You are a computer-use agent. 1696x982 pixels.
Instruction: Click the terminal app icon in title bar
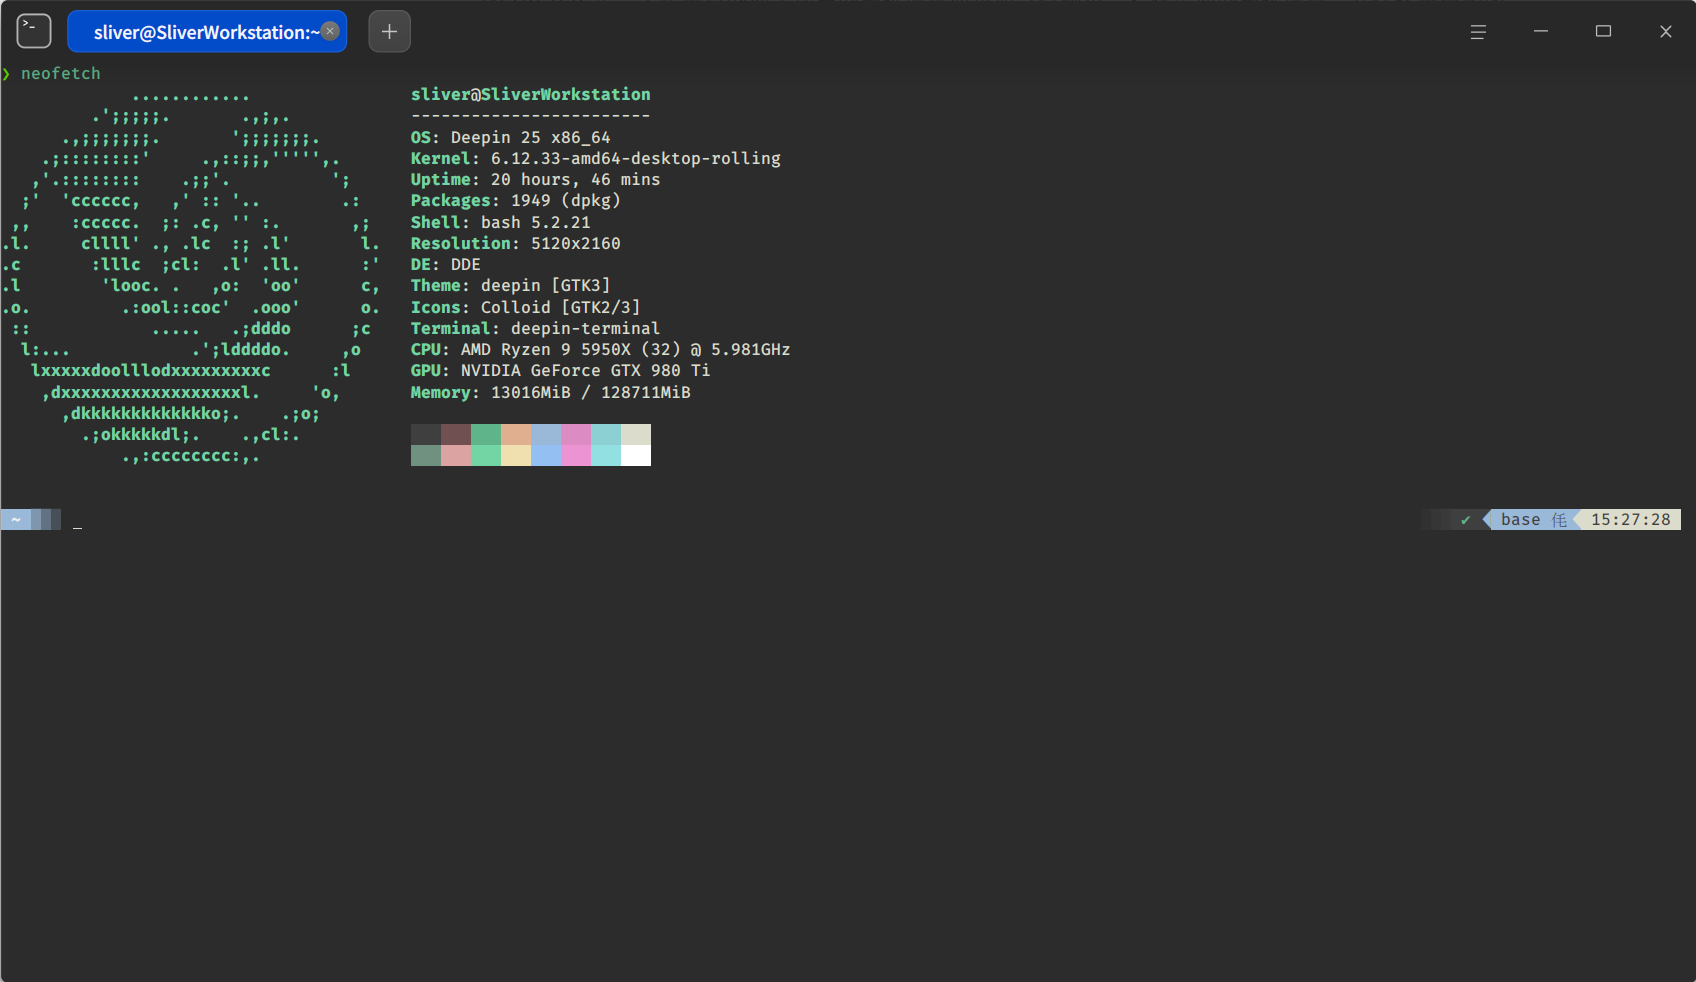tap(34, 31)
